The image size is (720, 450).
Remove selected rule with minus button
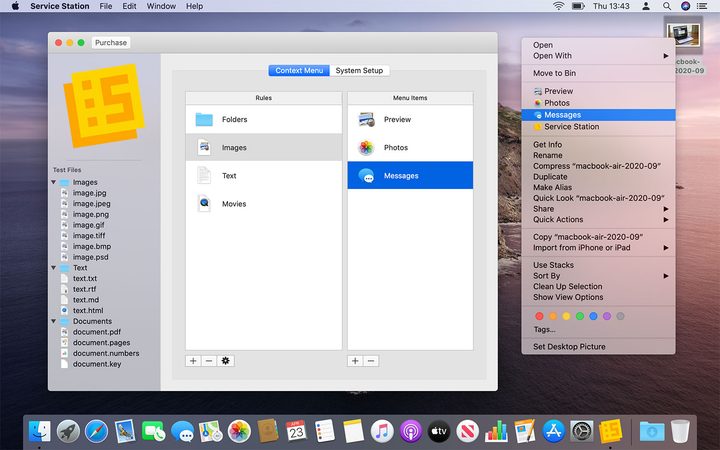(x=209, y=361)
